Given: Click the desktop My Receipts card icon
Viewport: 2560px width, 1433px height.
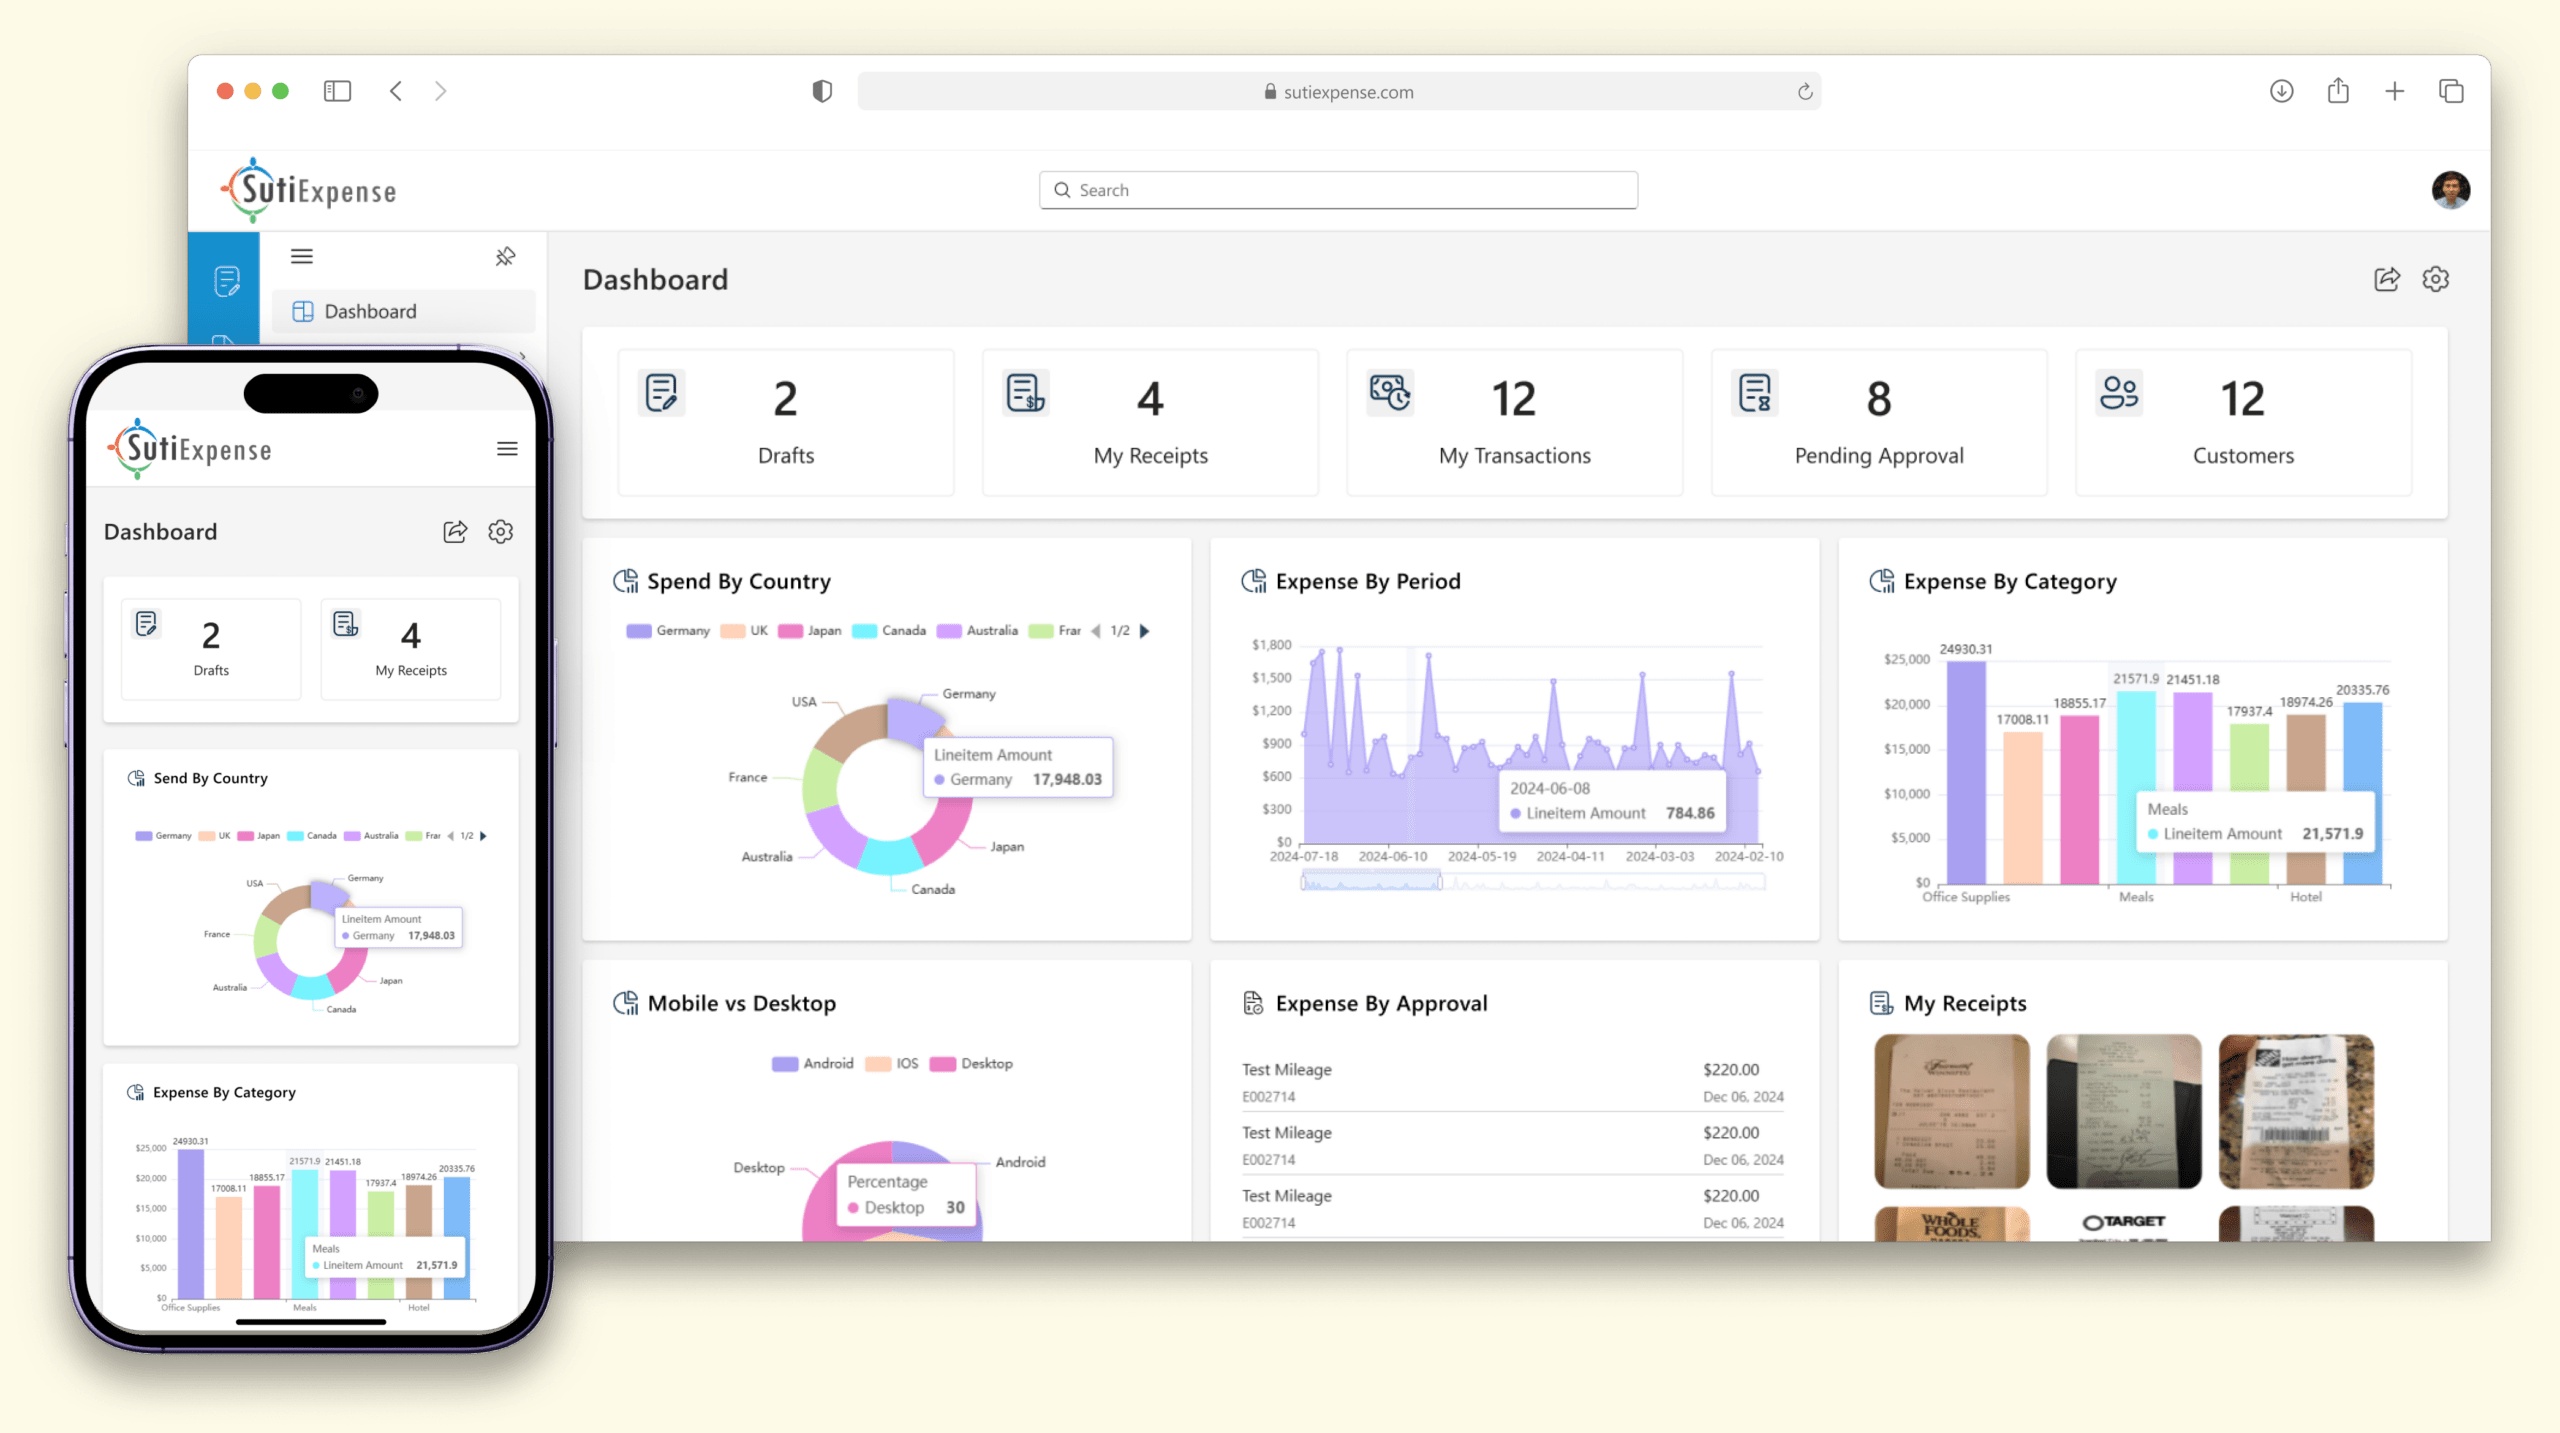Looking at the screenshot, I should point(1026,393).
